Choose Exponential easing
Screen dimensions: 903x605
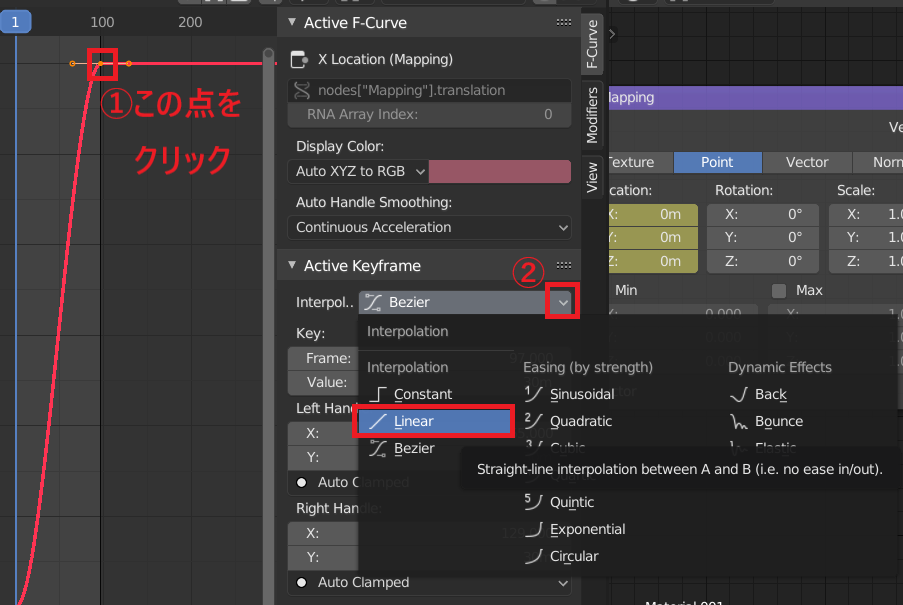587,530
